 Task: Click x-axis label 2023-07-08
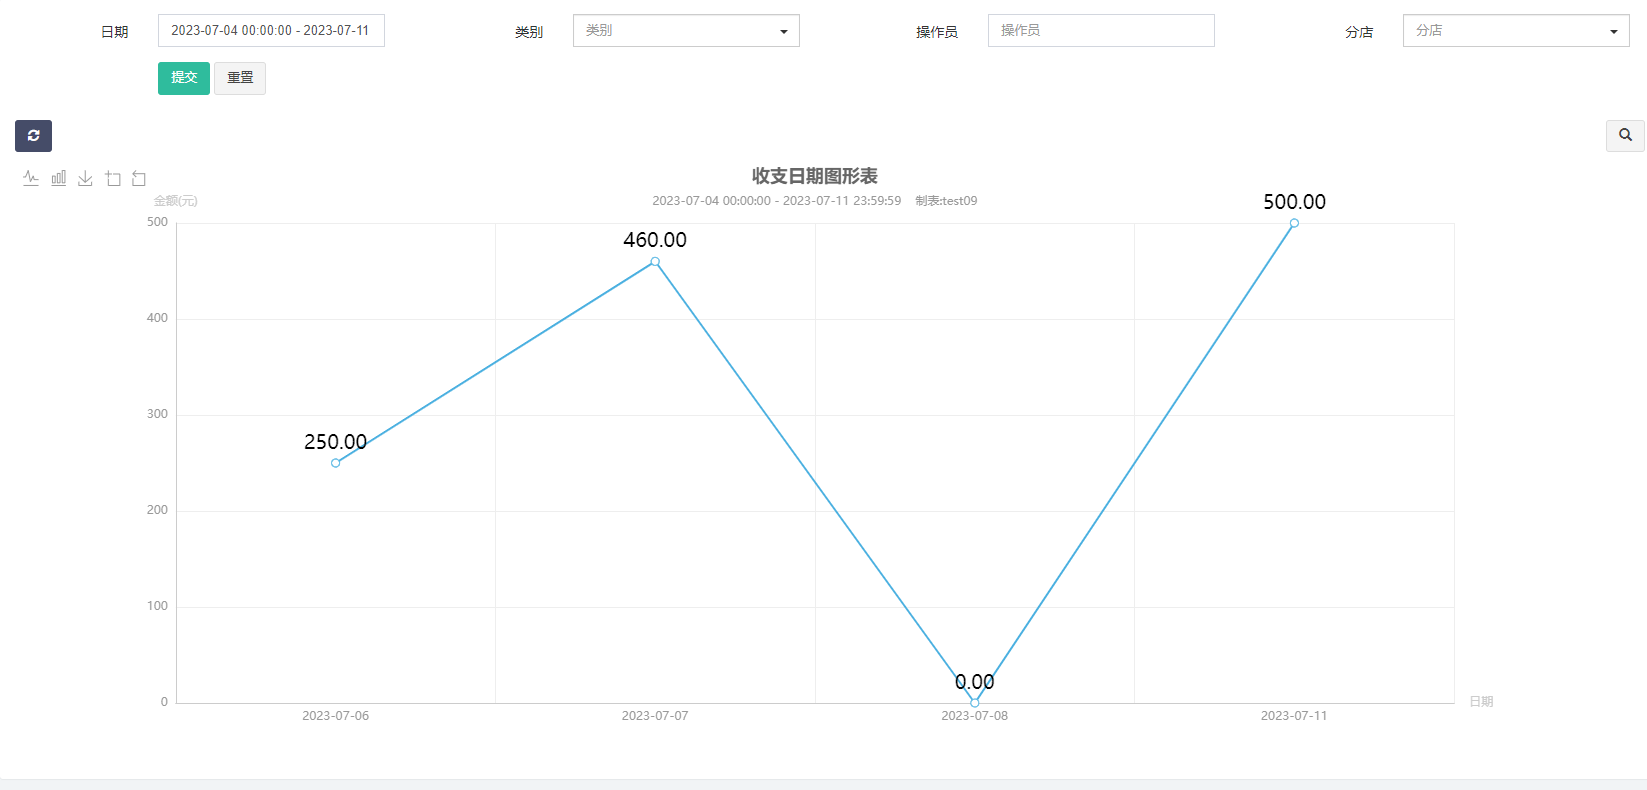(975, 716)
